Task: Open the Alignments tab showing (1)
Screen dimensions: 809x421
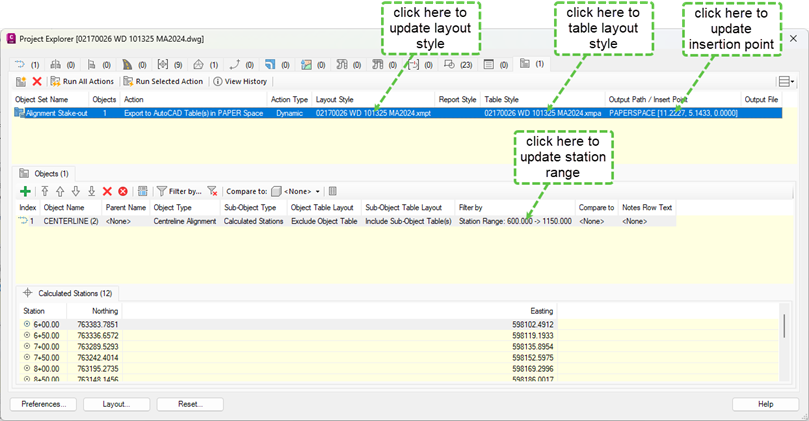Action: point(27,64)
